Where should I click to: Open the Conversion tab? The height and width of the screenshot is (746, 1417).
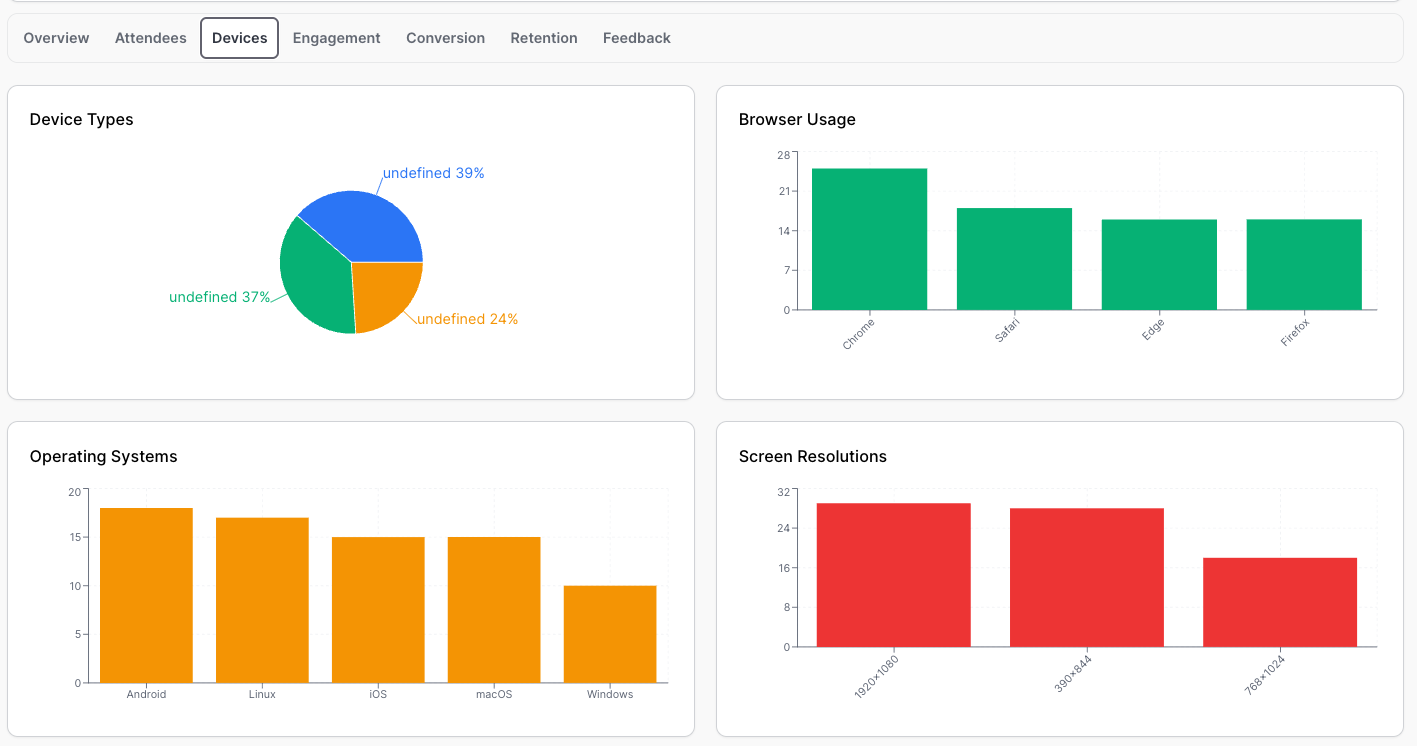click(x=445, y=38)
